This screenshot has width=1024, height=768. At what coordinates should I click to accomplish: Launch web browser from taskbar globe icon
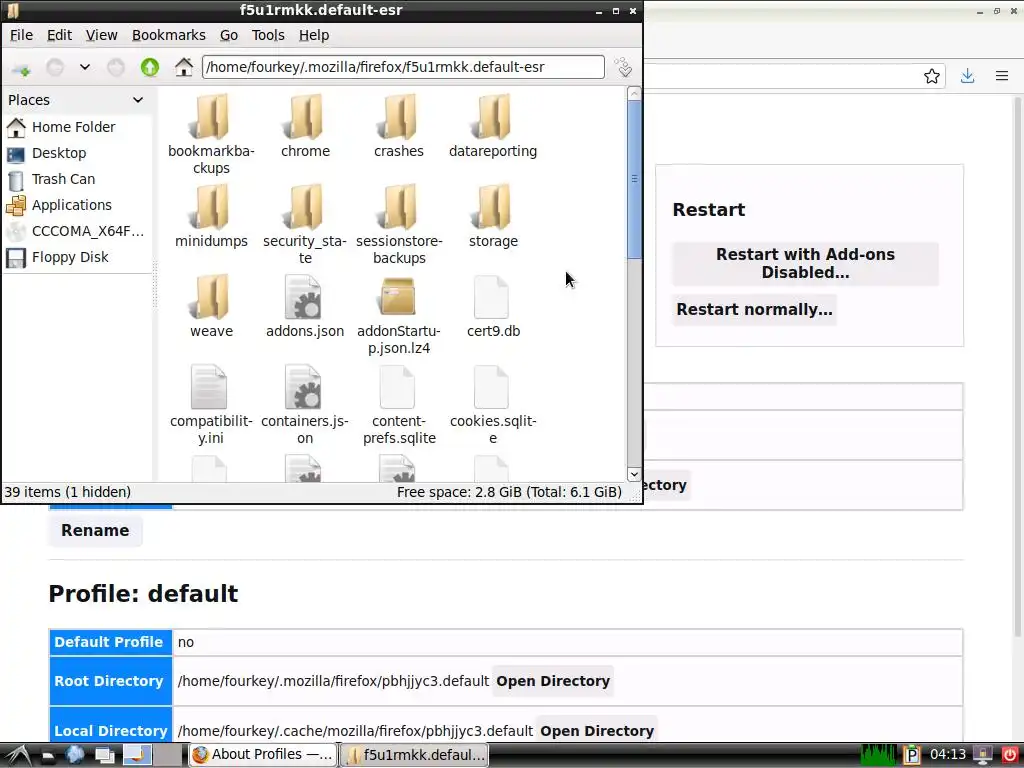[75, 755]
